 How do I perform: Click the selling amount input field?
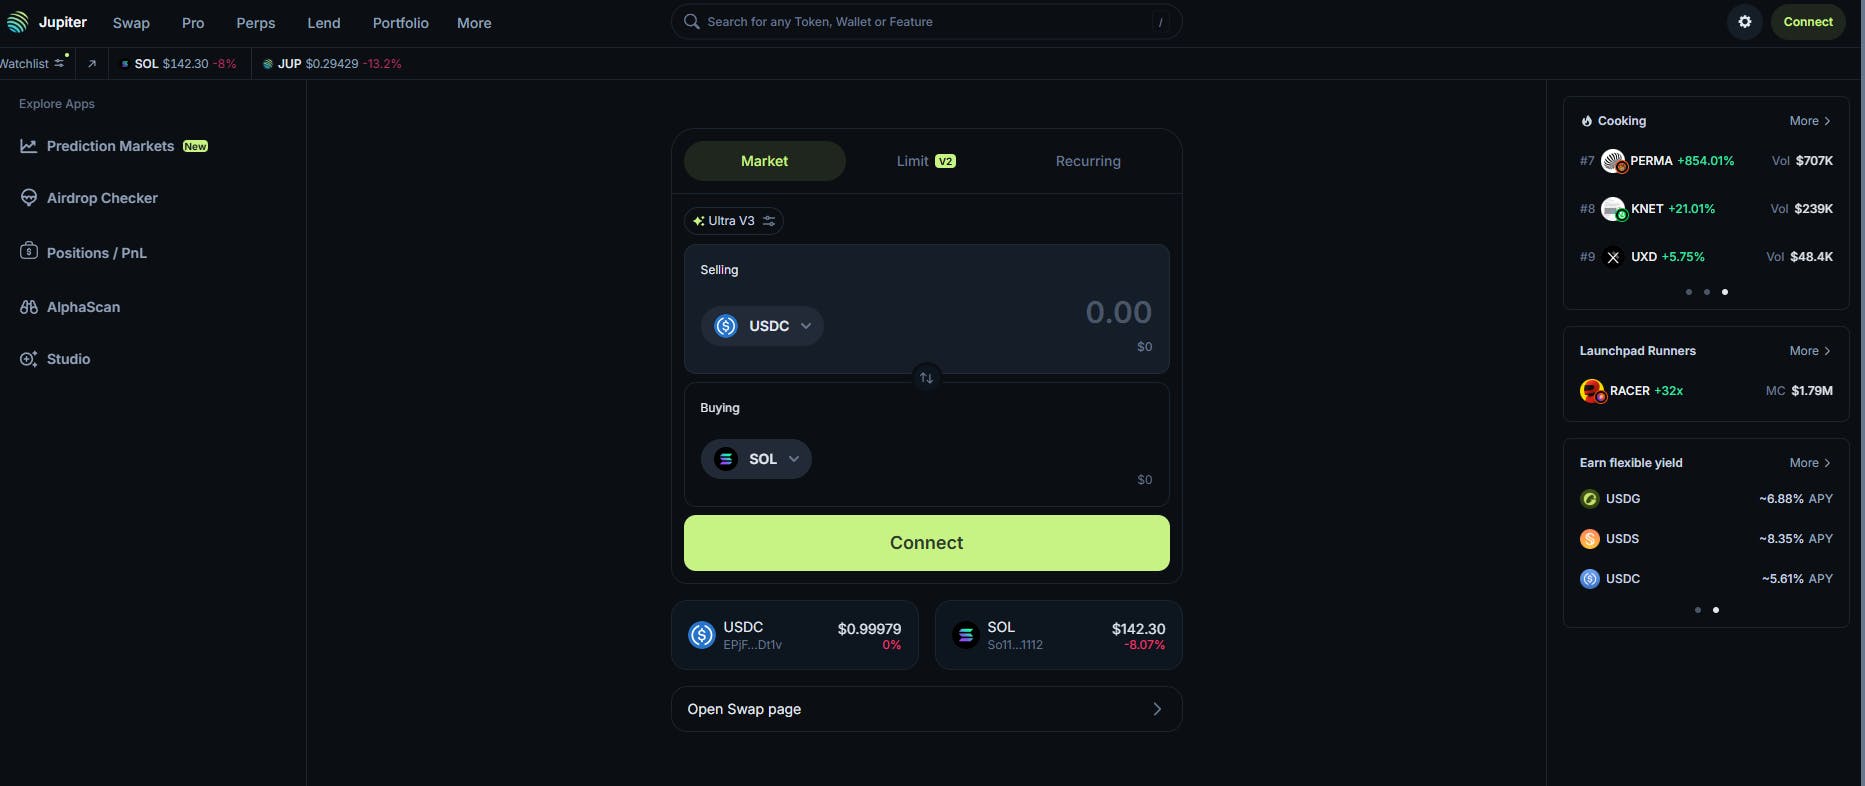(x=1040, y=313)
